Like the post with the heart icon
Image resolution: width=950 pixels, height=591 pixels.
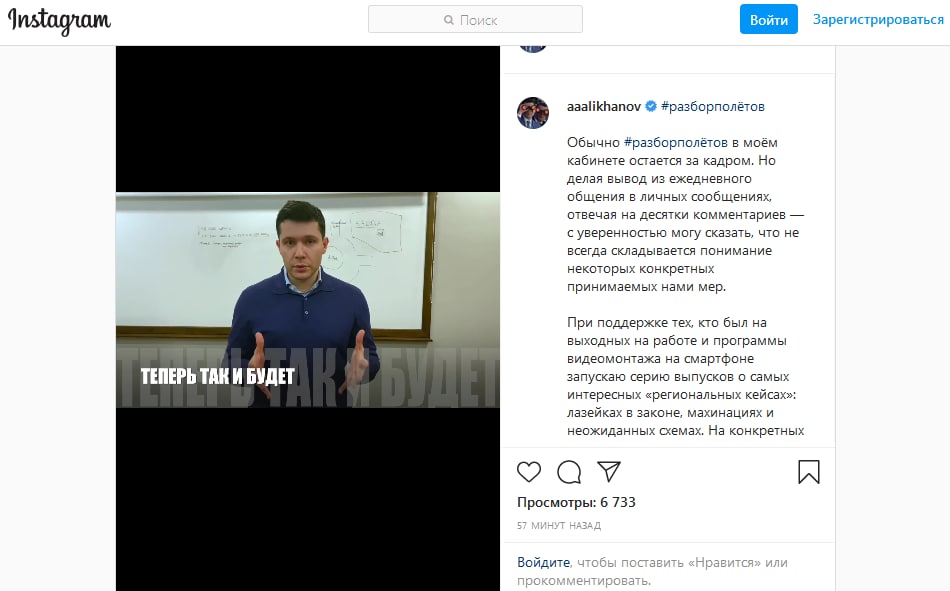pos(529,472)
